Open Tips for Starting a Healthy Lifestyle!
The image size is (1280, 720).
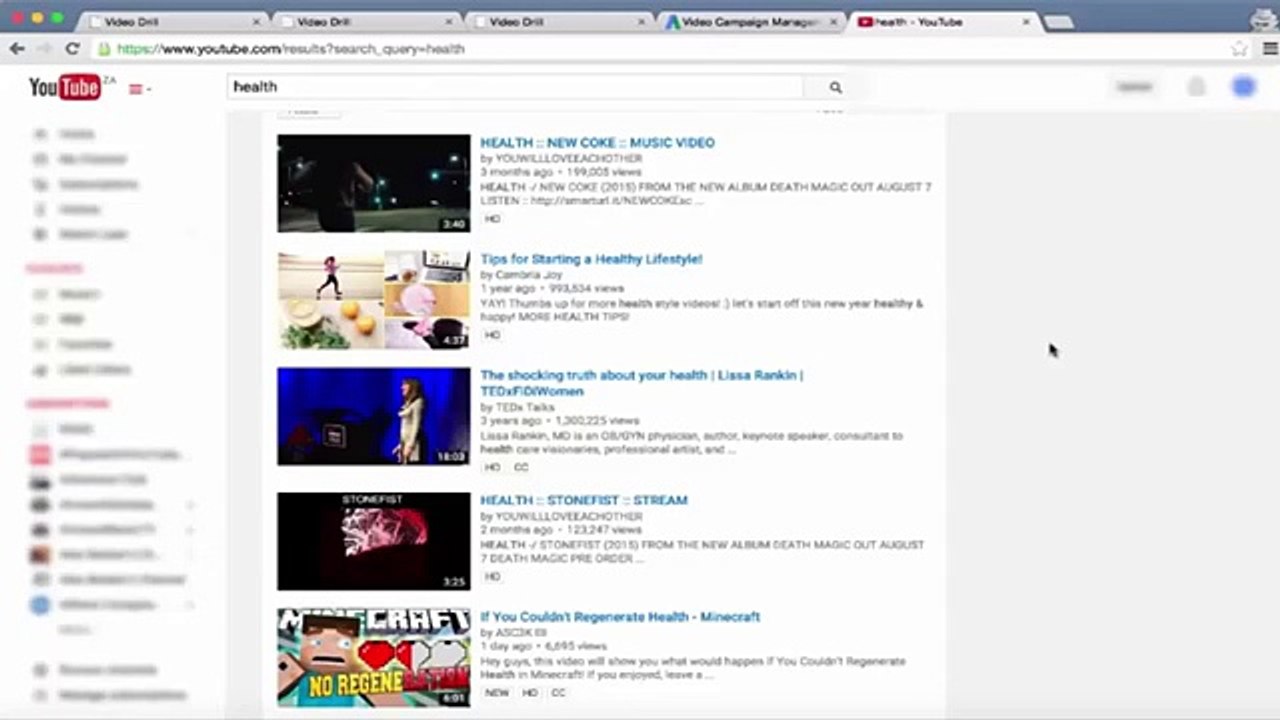point(592,259)
